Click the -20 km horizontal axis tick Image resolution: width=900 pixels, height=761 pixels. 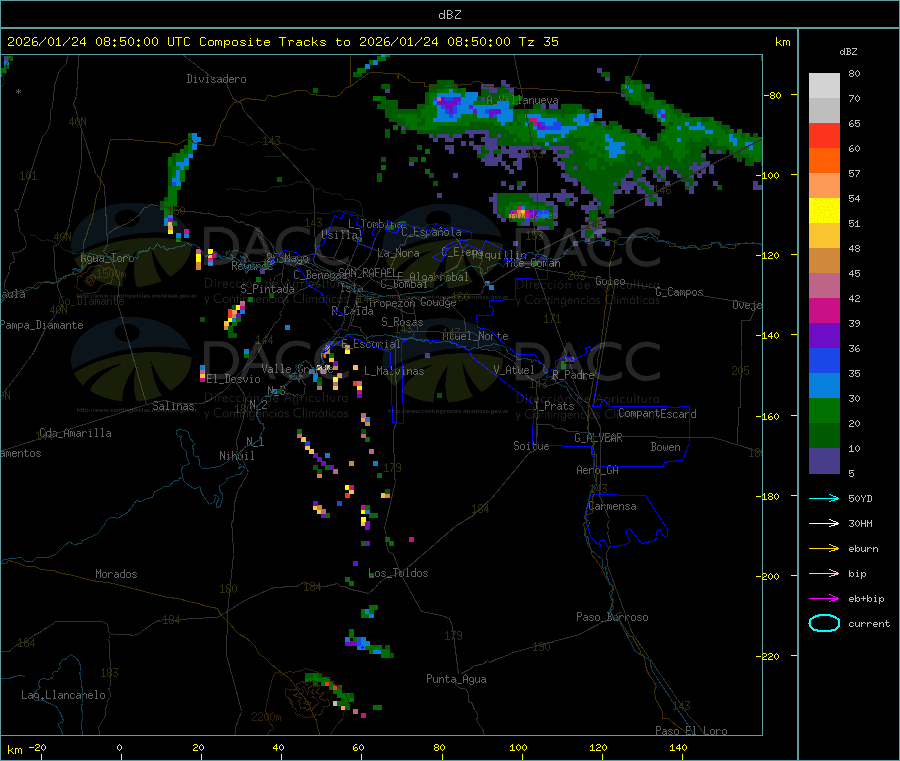pyautogui.click(x=37, y=748)
